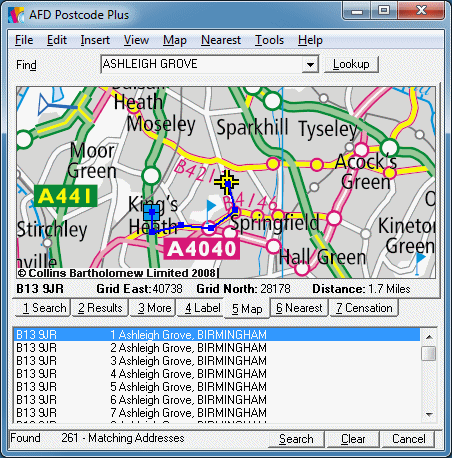This screenshot has width=452, height=458.
Task: Click the results list scroll down arrow
Action: tap(429, 415)
